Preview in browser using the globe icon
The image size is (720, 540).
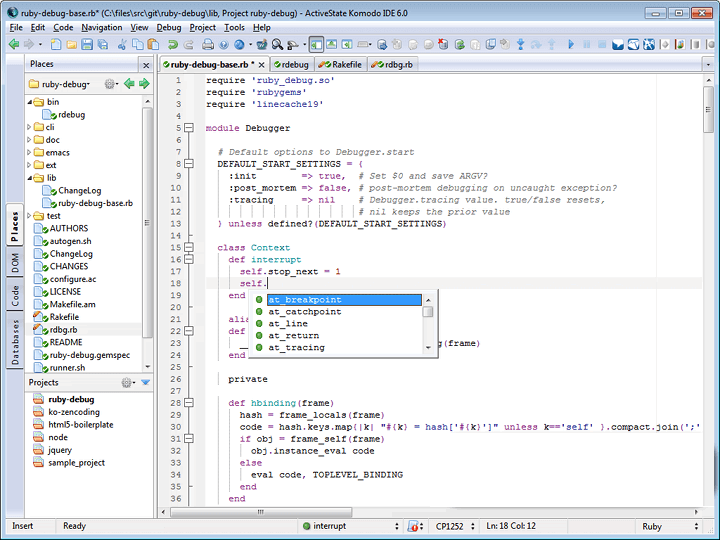click(239, 45)
